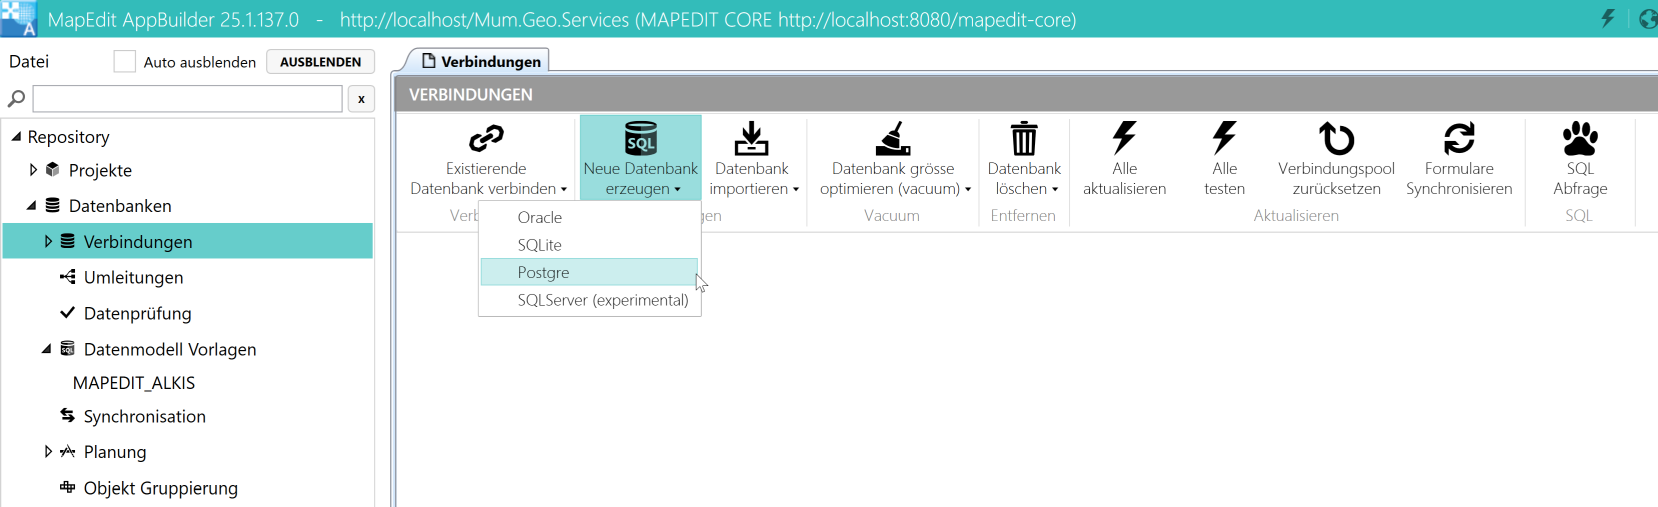Screen dimensions: 1658x507
Task: Click the Datenbank importieren icon
Action: tap(751, 139)
